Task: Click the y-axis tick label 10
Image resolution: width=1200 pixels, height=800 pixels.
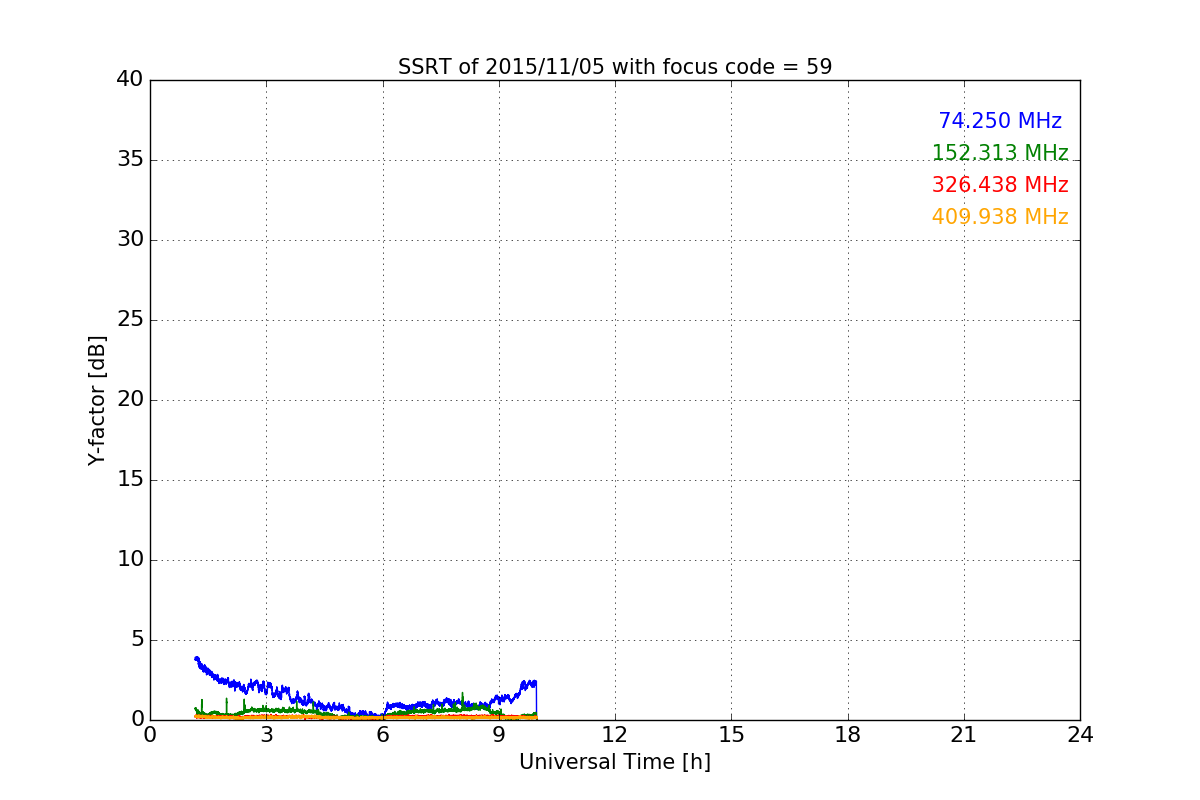Action: (130, 560)
